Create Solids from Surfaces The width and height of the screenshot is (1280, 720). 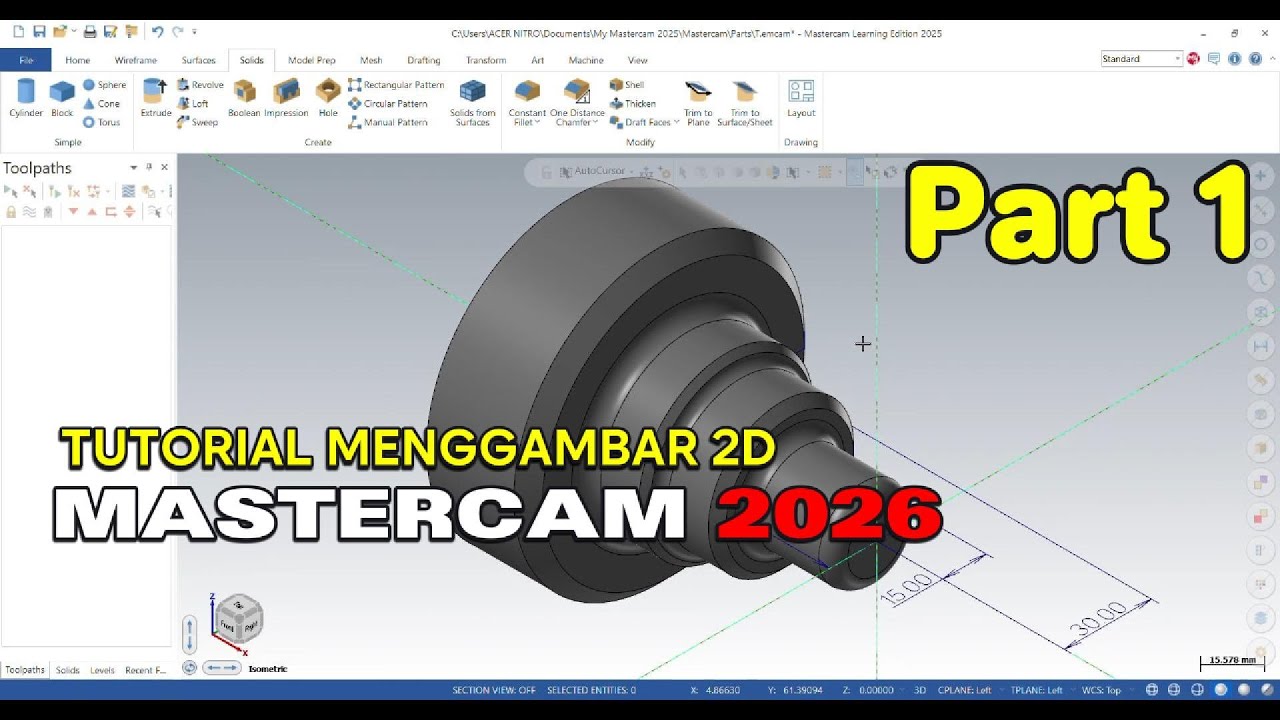coord(472,103)
